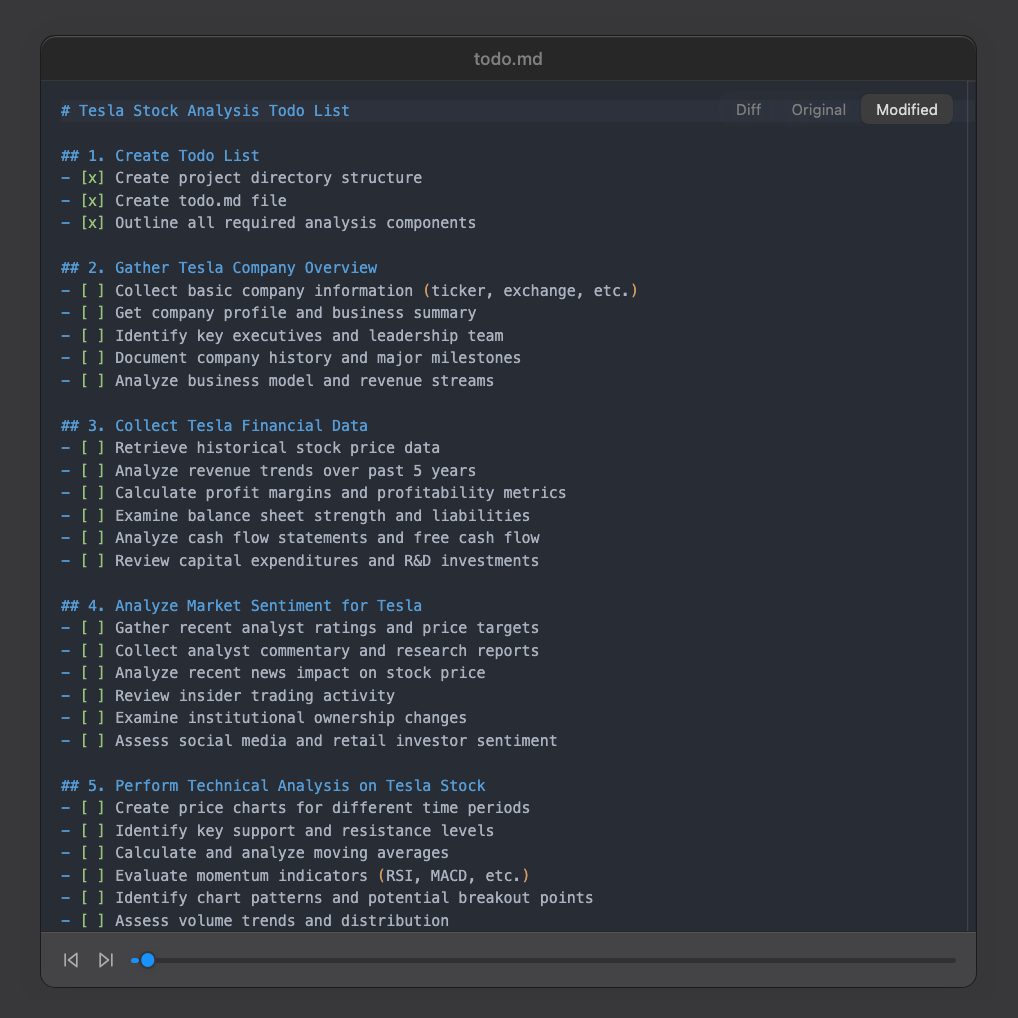Click empty box for 'Get company profile and business summary'
Viewport: 1018px width, 1018px height.
(92, 313)
